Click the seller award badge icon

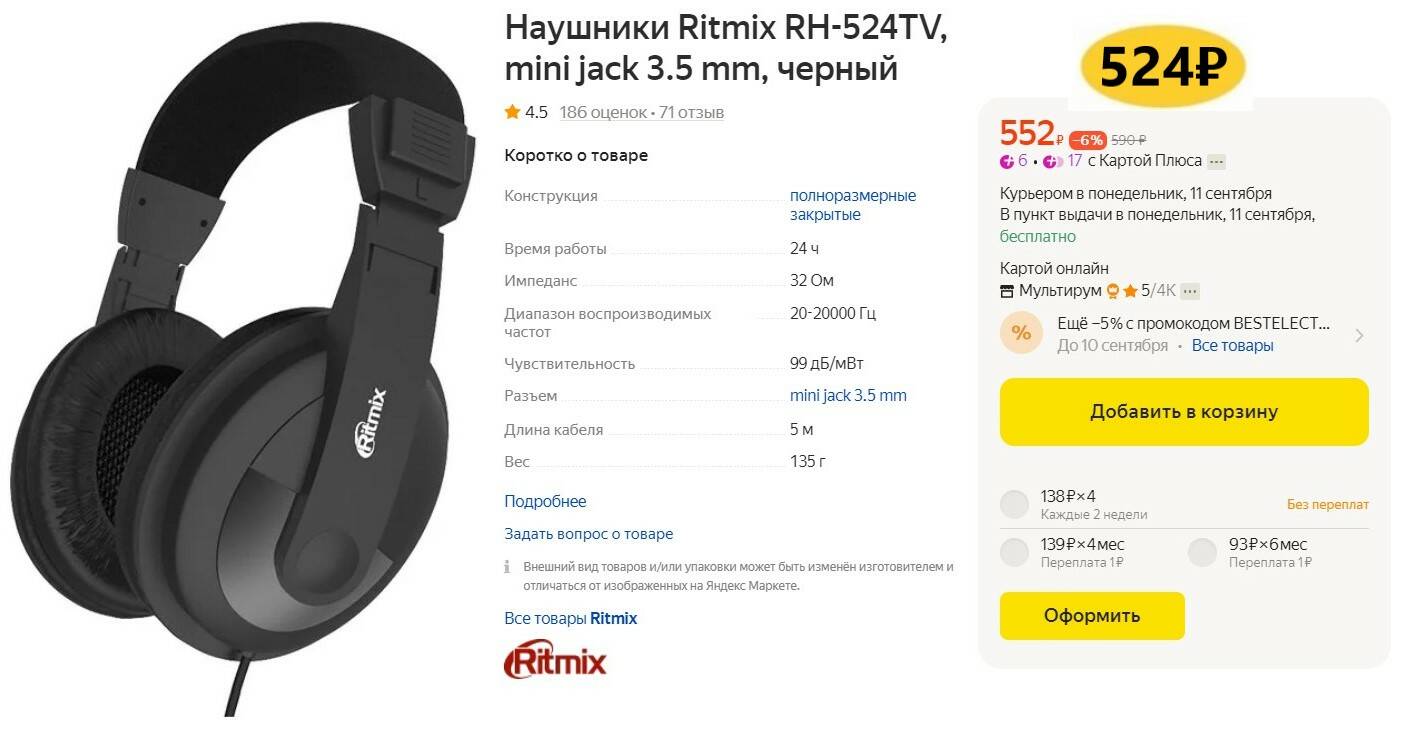click(x=1112, y=291)
